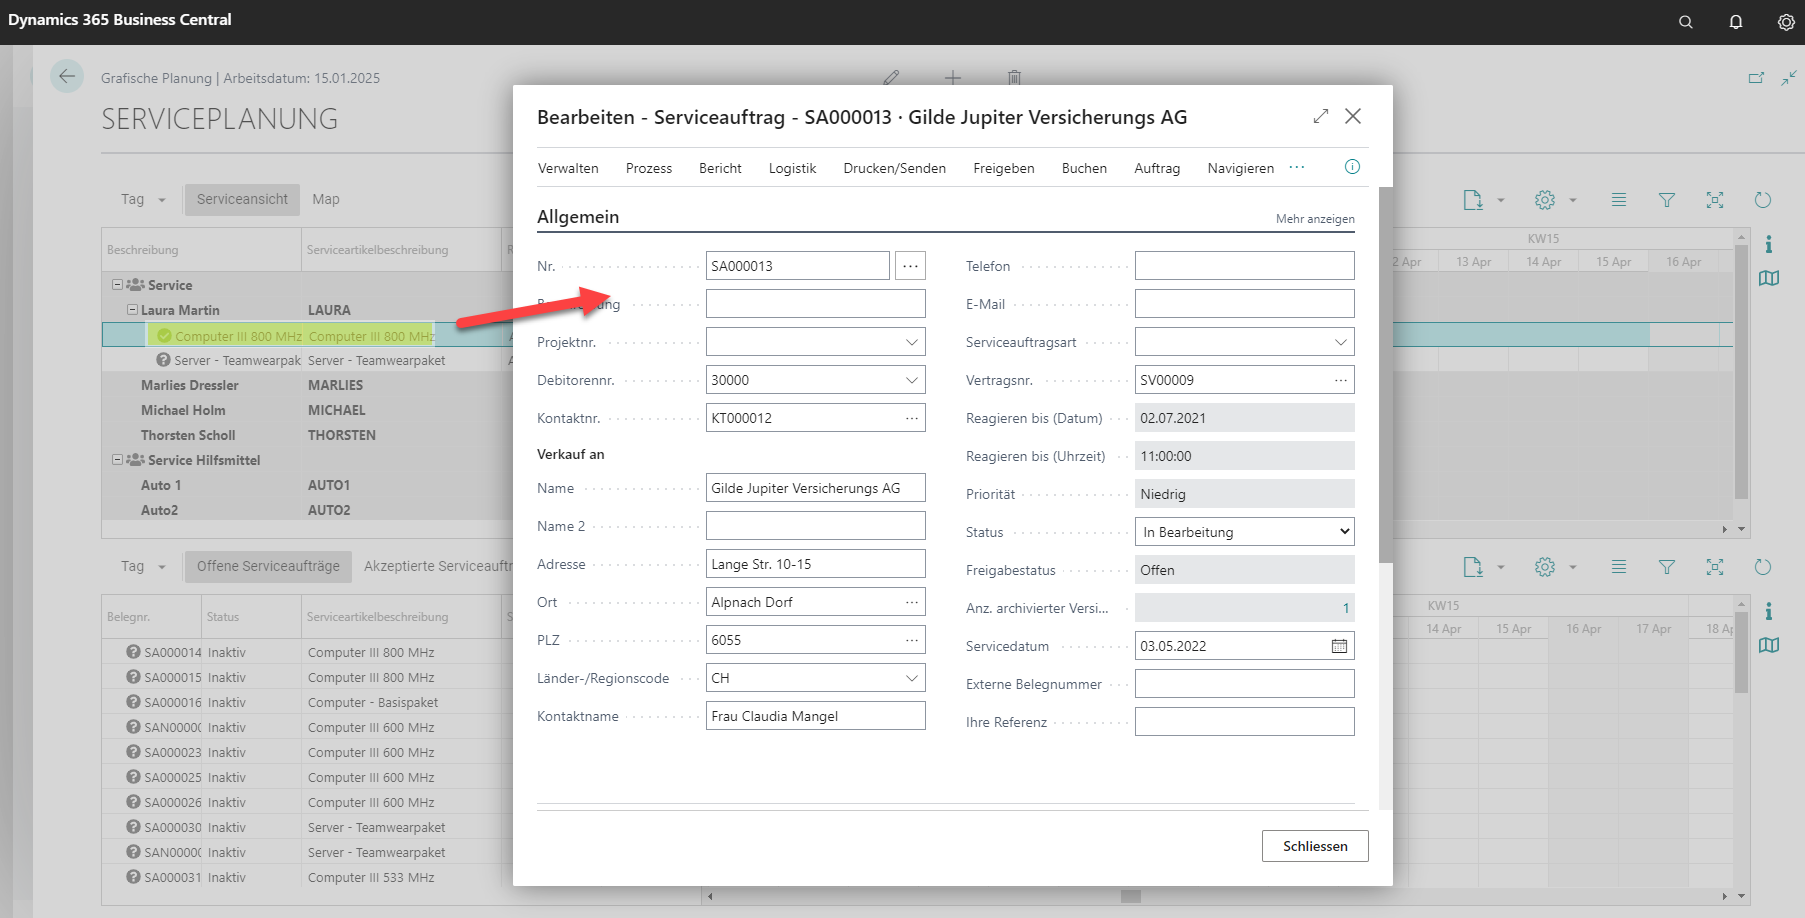Expand the Debitorennr. dropdown
Image resolution: width=1805 pixels, height=918 pixels.
tap(912, 380)
